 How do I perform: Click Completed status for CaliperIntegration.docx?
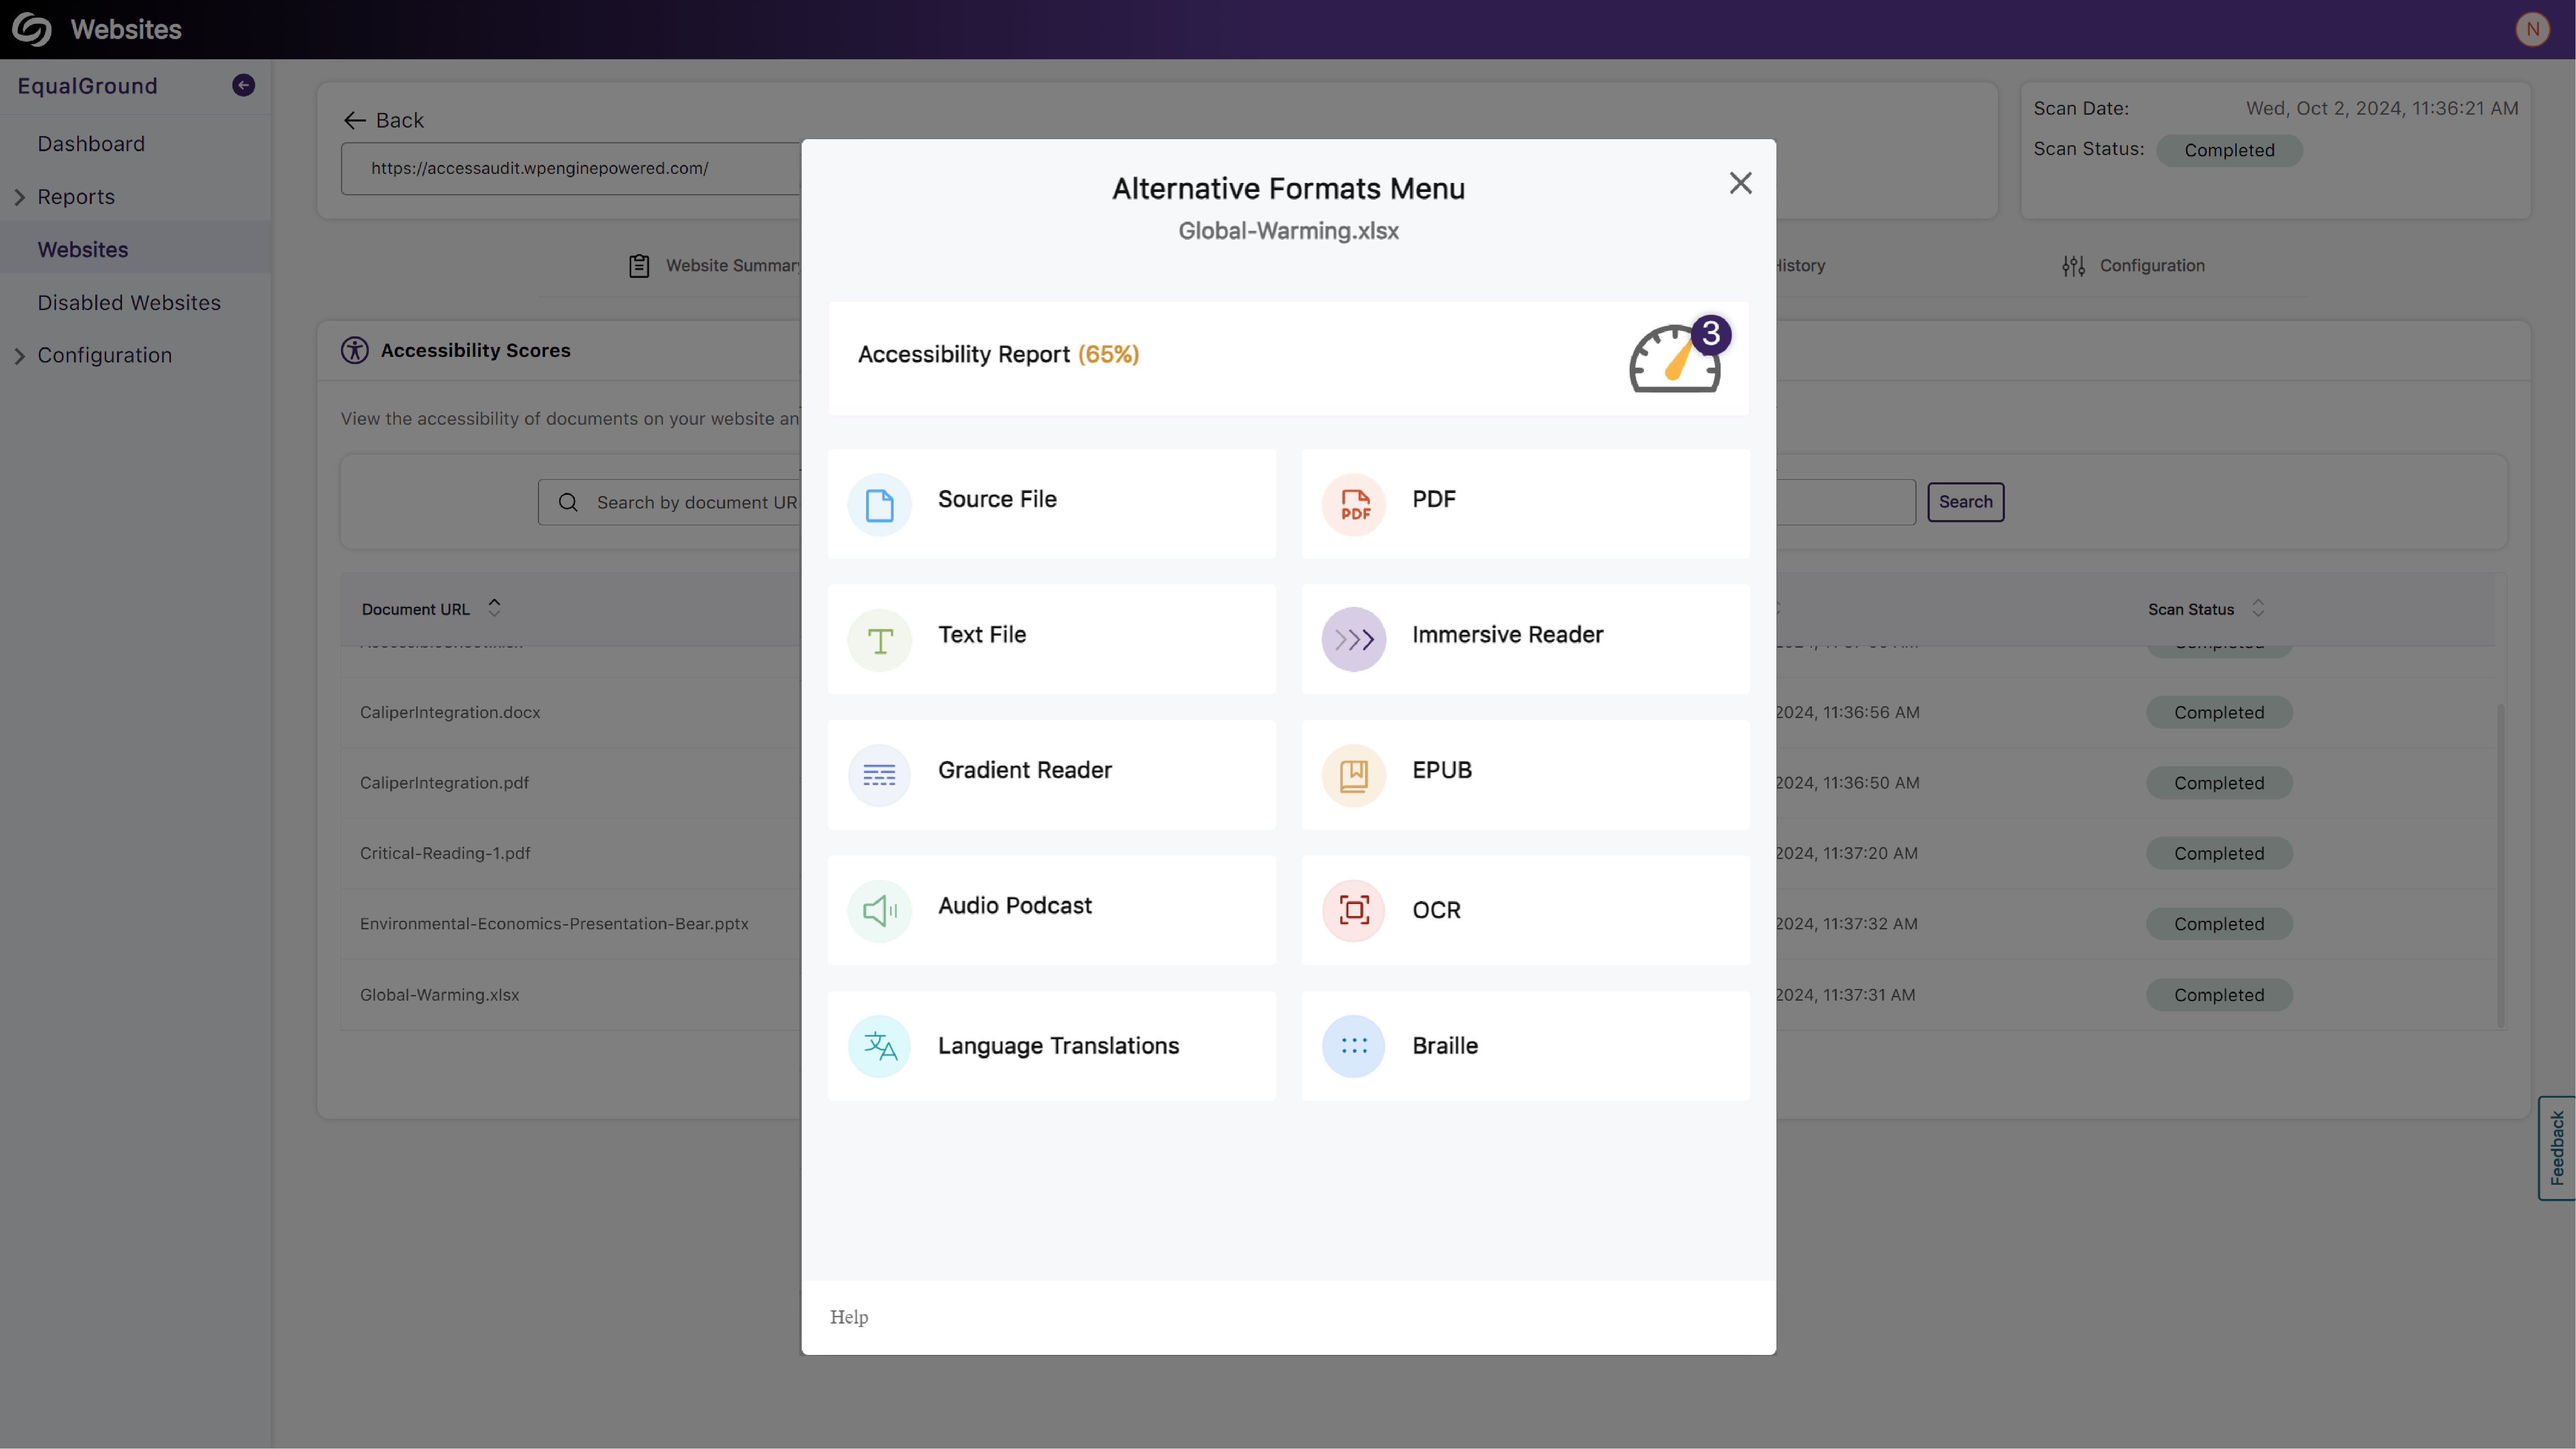2219,712
